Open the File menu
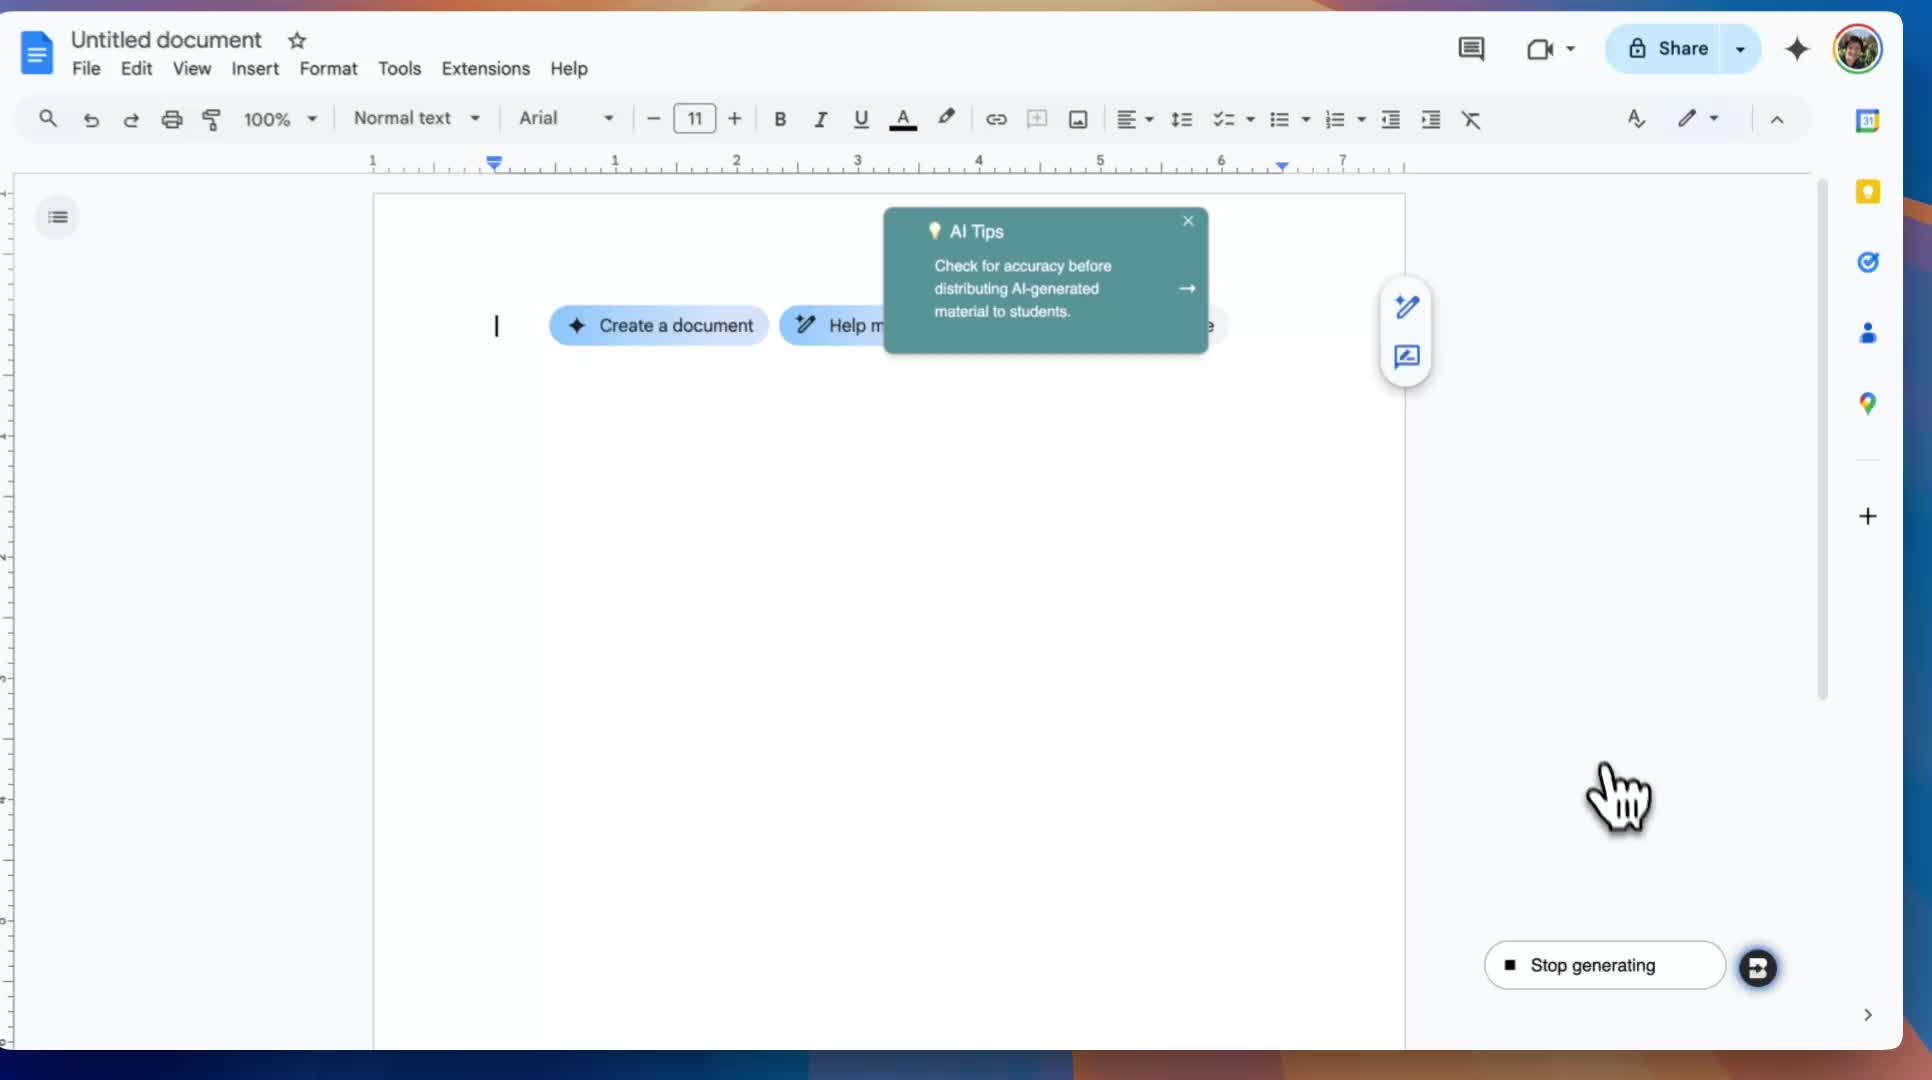 pyautogui.click(x=86, y=69)
